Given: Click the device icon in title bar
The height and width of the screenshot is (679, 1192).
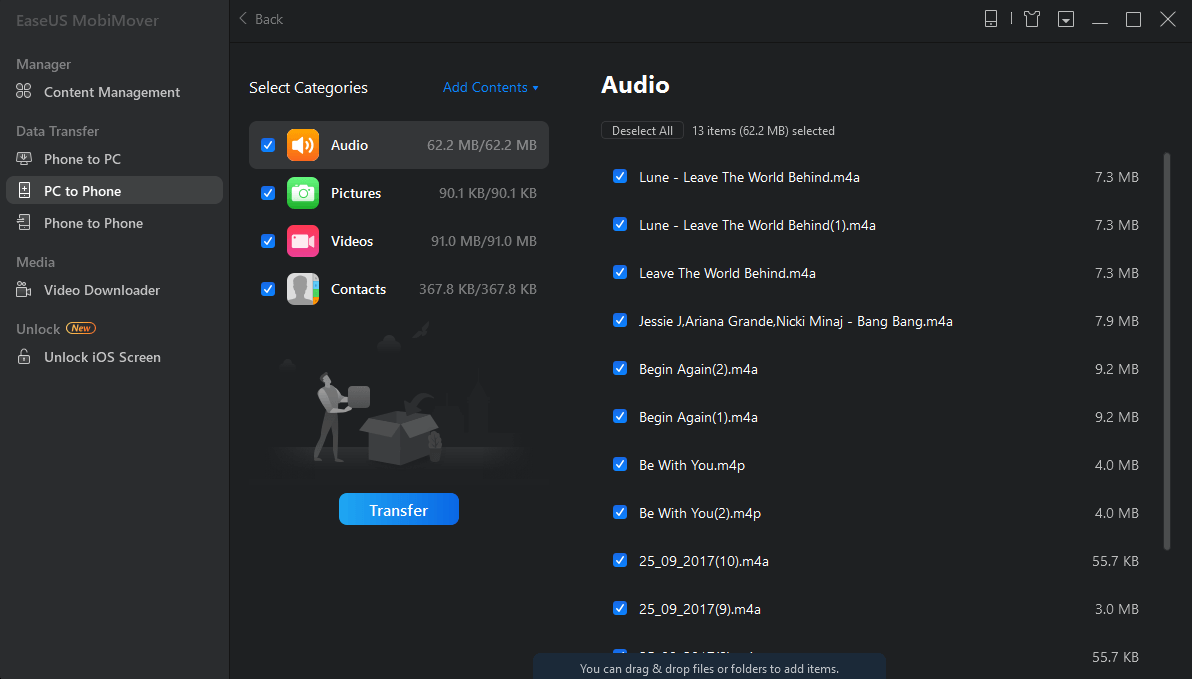Looking at the screenshot, I should click(990, 18).
